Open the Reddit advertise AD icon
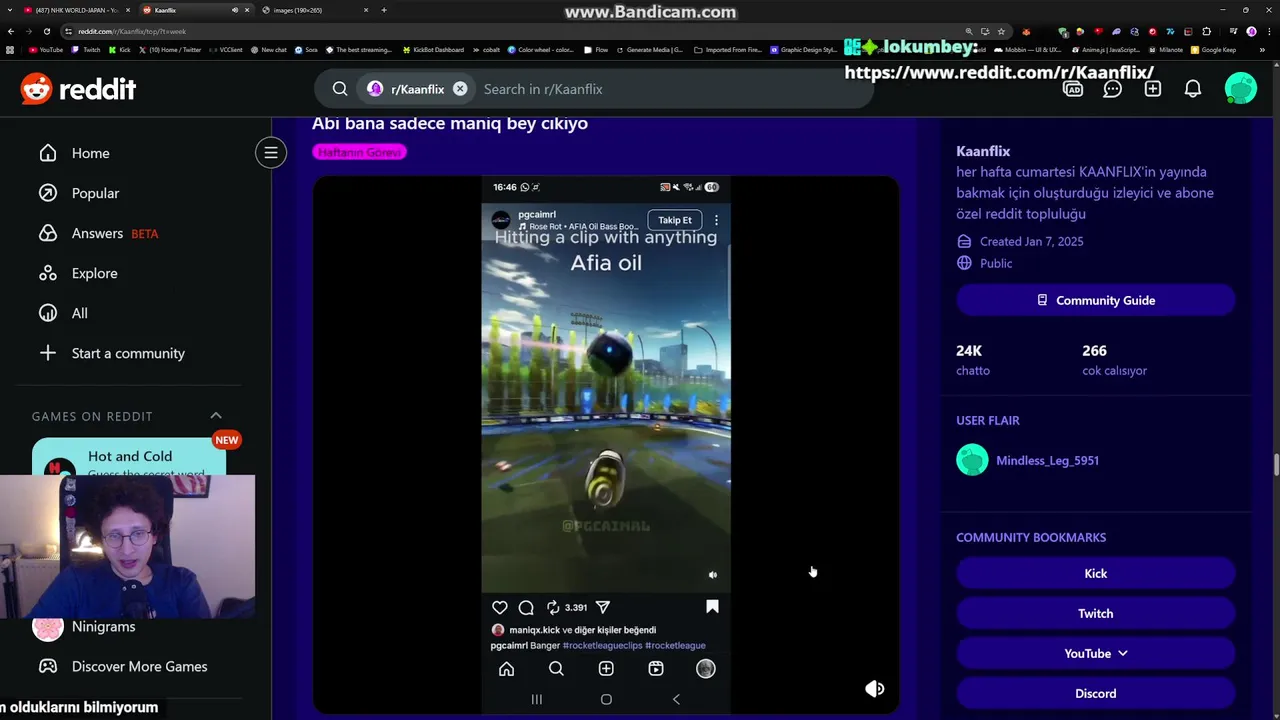 coord(1073,89)
